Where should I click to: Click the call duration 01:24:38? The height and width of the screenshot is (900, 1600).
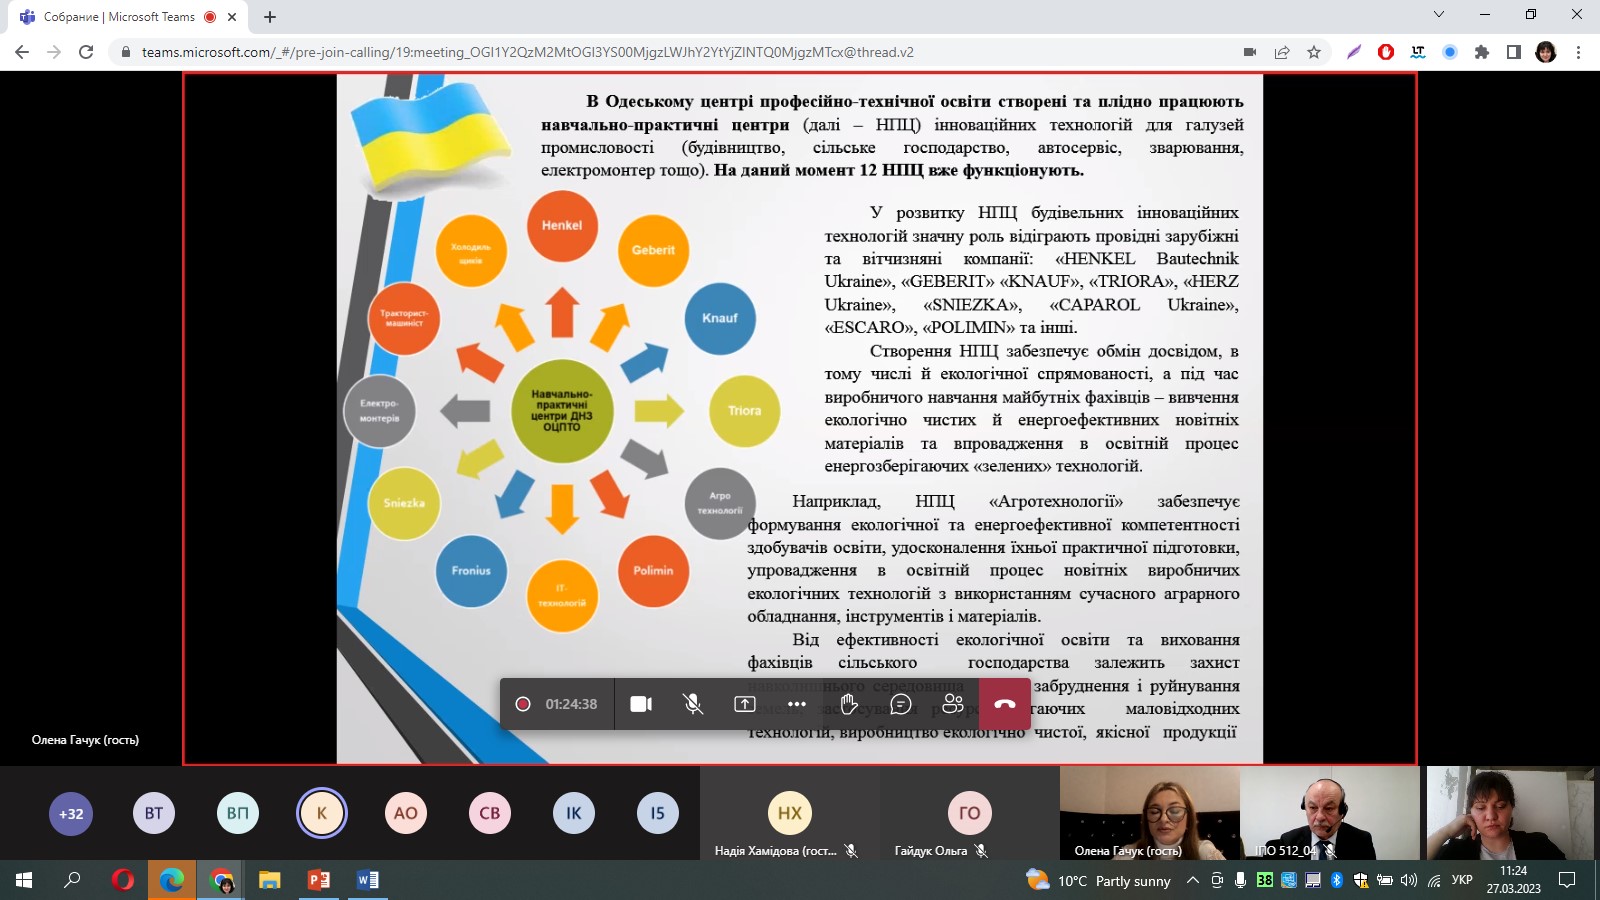pos(571,704)
